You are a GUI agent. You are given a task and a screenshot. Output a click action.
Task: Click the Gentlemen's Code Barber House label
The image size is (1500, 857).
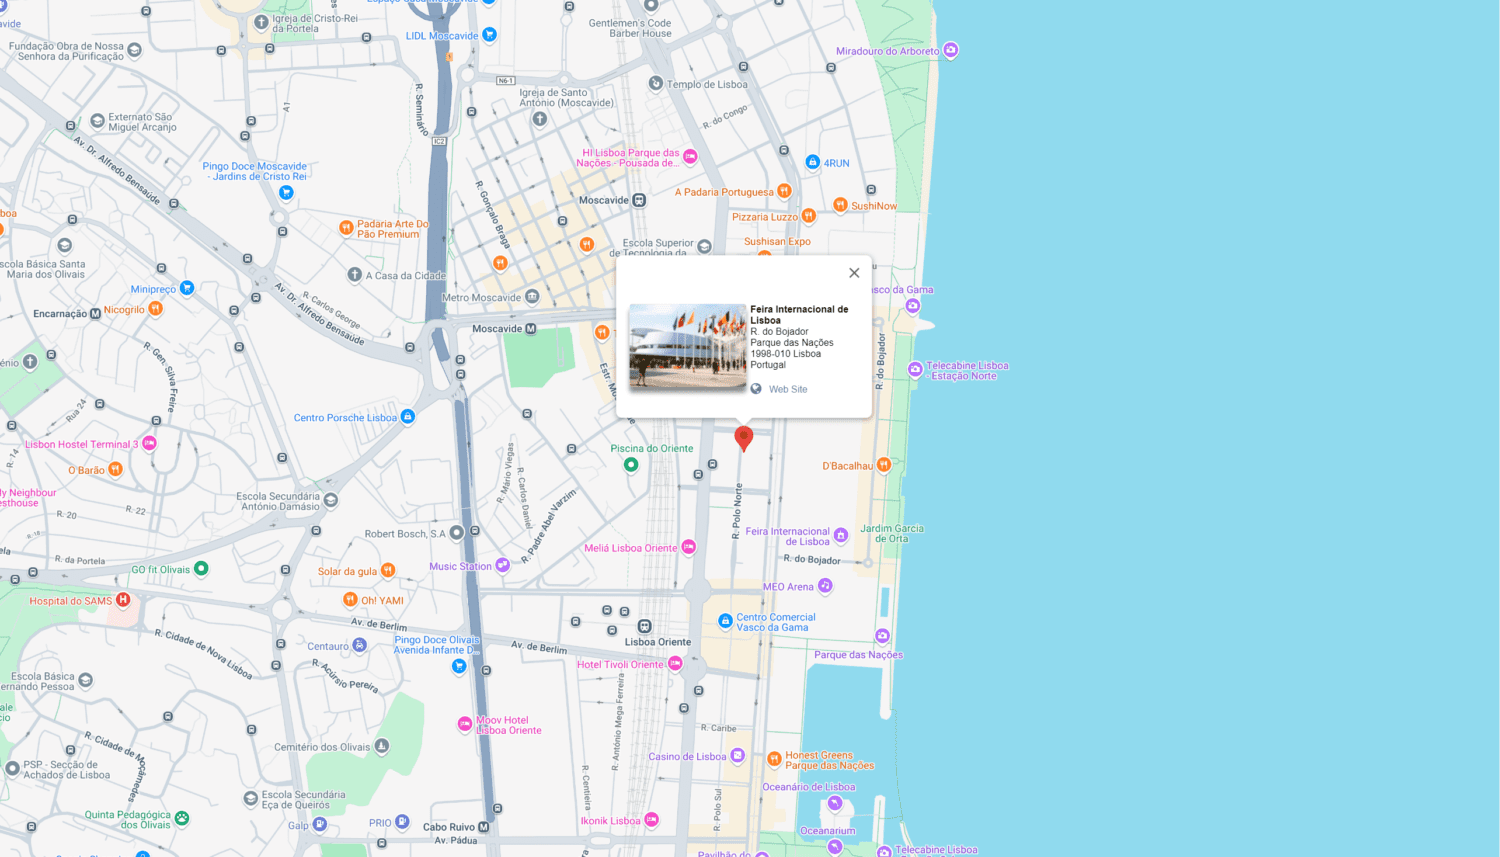pyautogui.click(x=630, y=28)
